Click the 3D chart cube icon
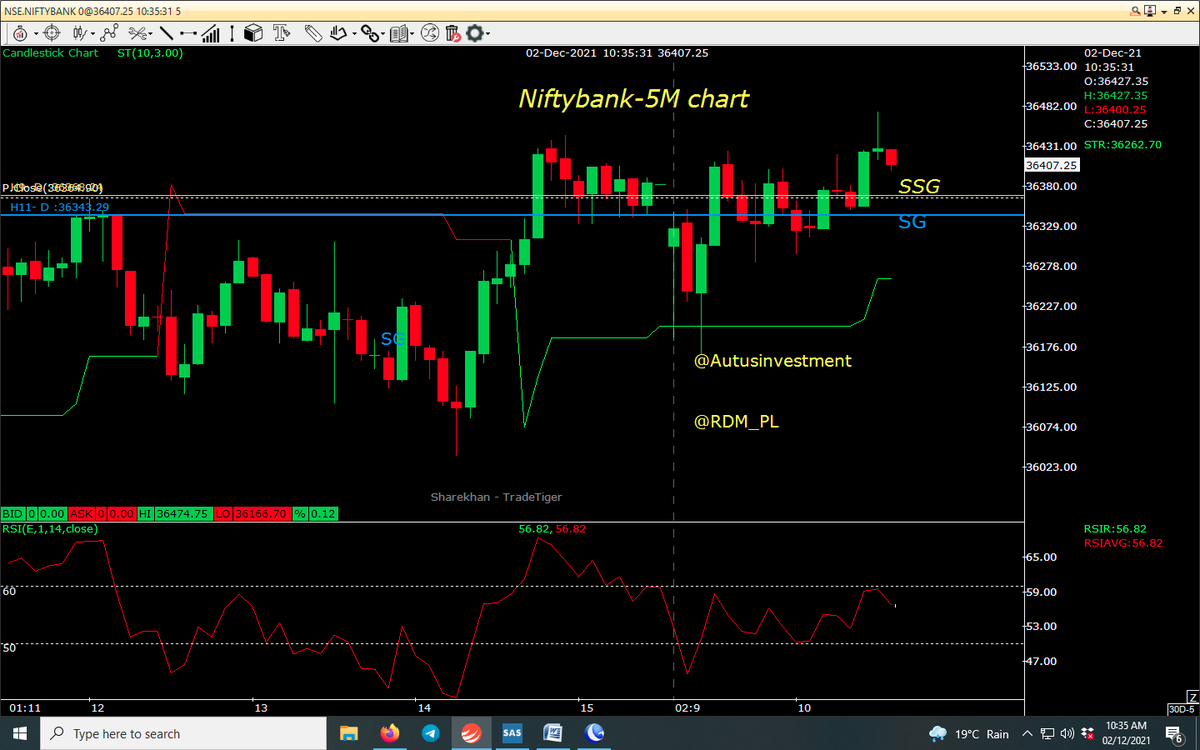Screen dimensions: 1200x750 coord(253,33)
